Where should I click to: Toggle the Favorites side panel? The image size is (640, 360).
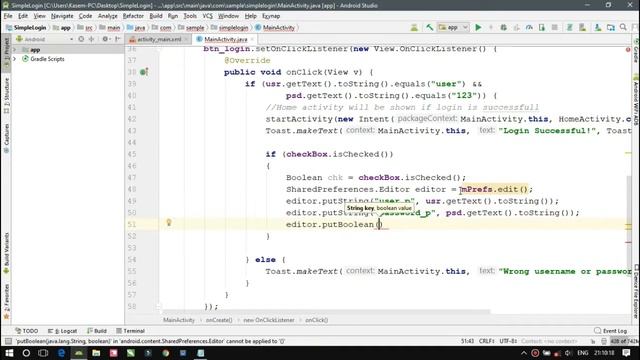(6, 301)
